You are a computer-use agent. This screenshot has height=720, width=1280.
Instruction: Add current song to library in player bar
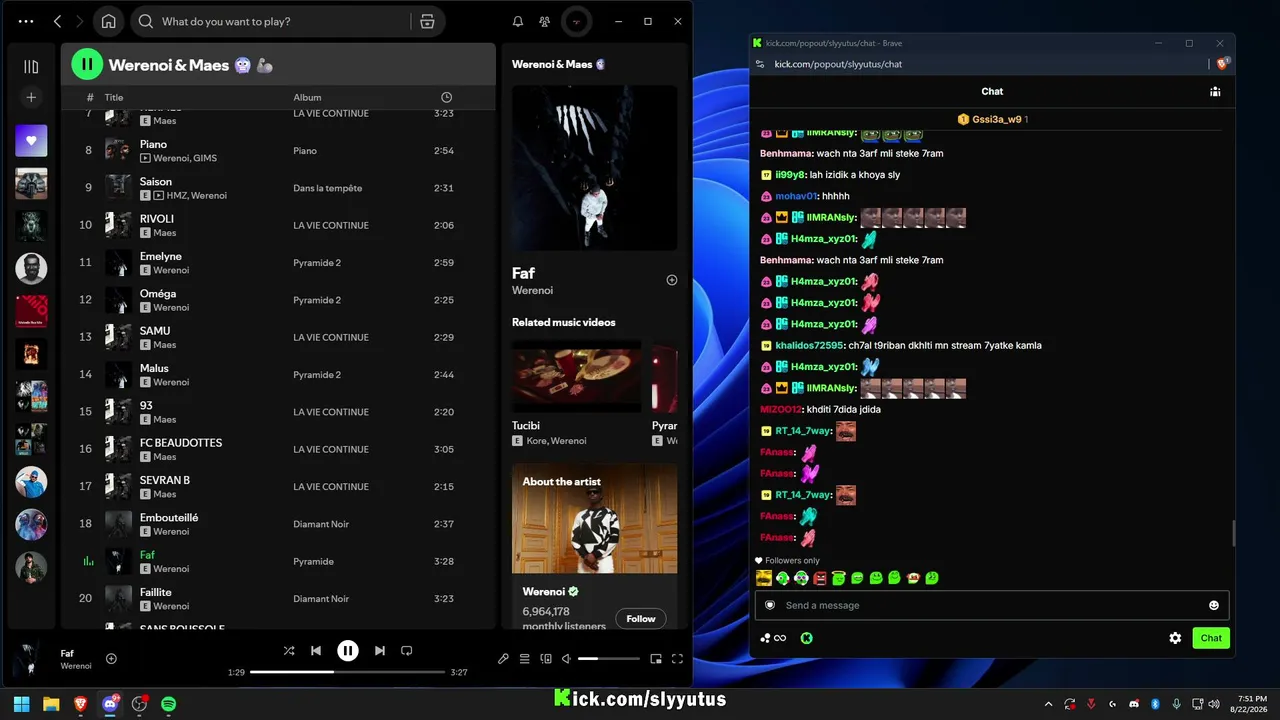click(x=111, y=658)
